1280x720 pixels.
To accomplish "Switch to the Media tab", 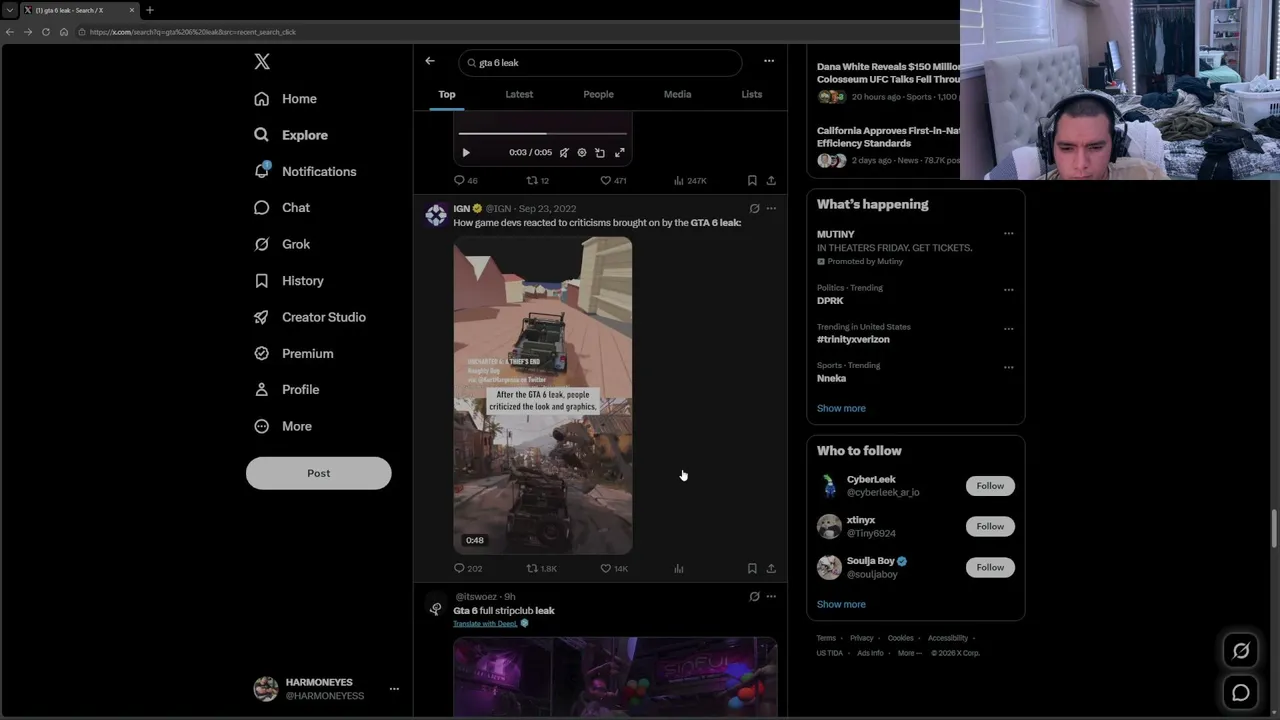I will tap(677, 94).
